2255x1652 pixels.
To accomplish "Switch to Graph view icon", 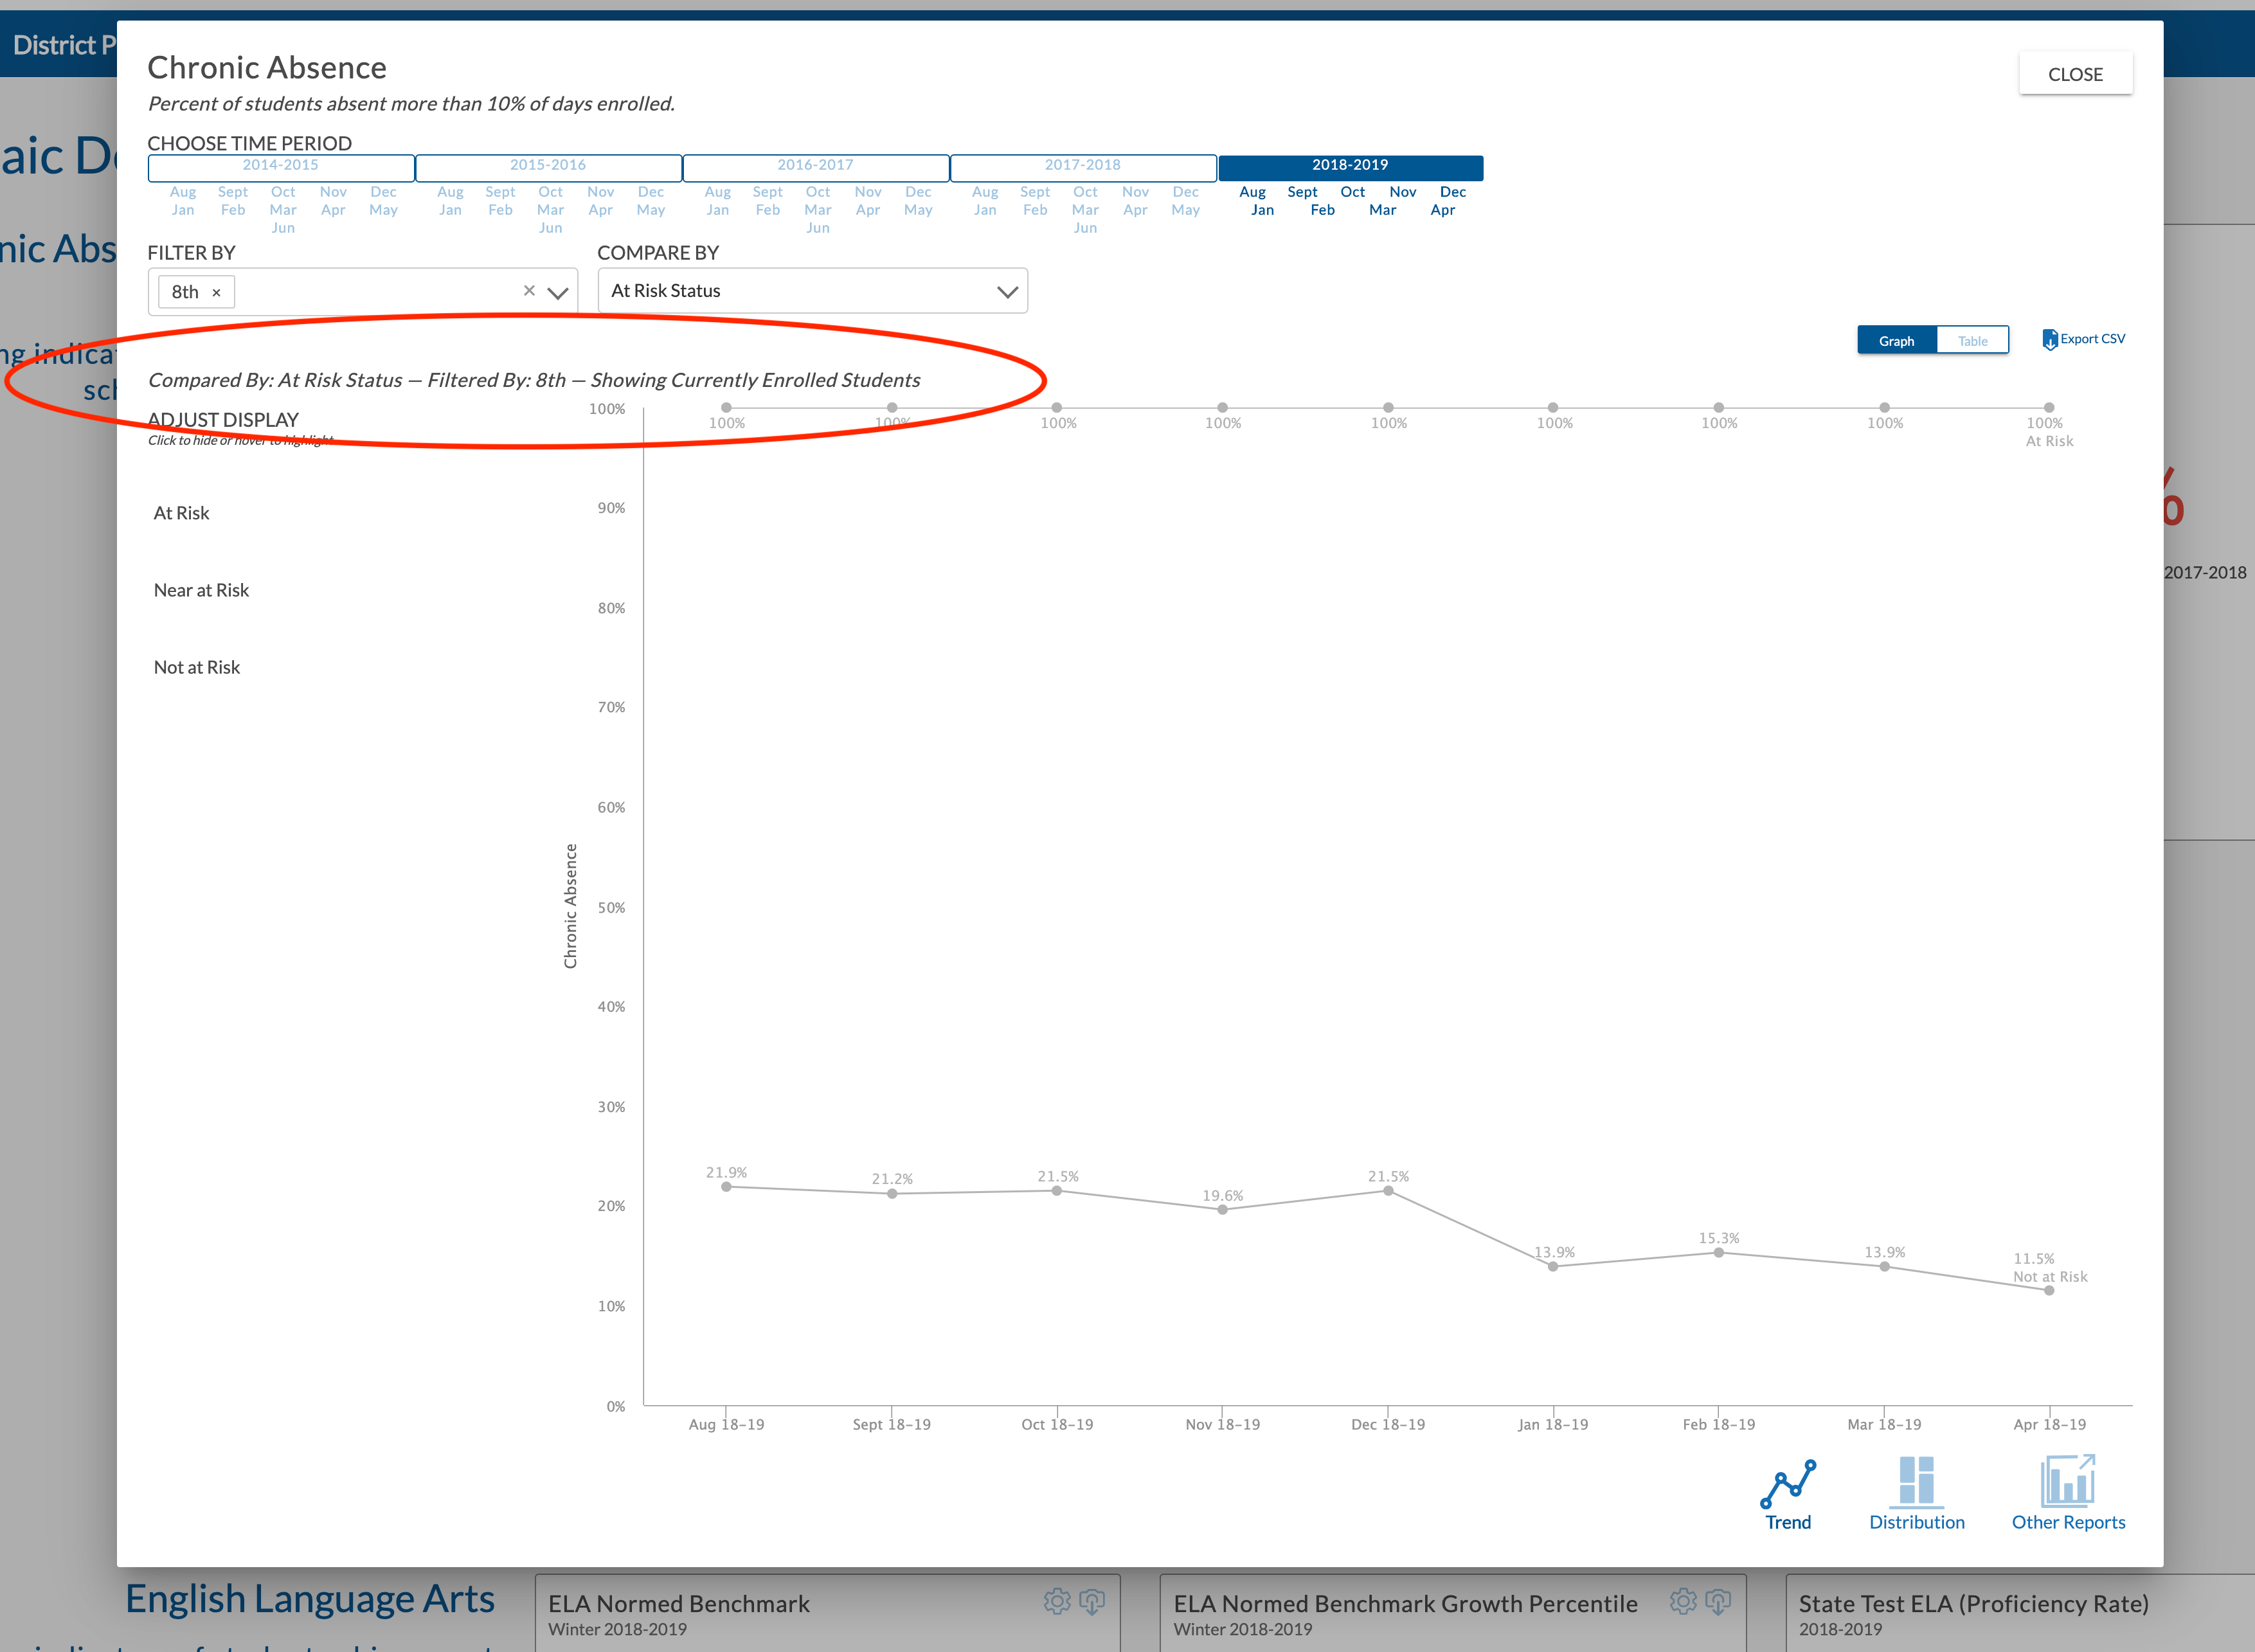I will [x=1896, y=339].
